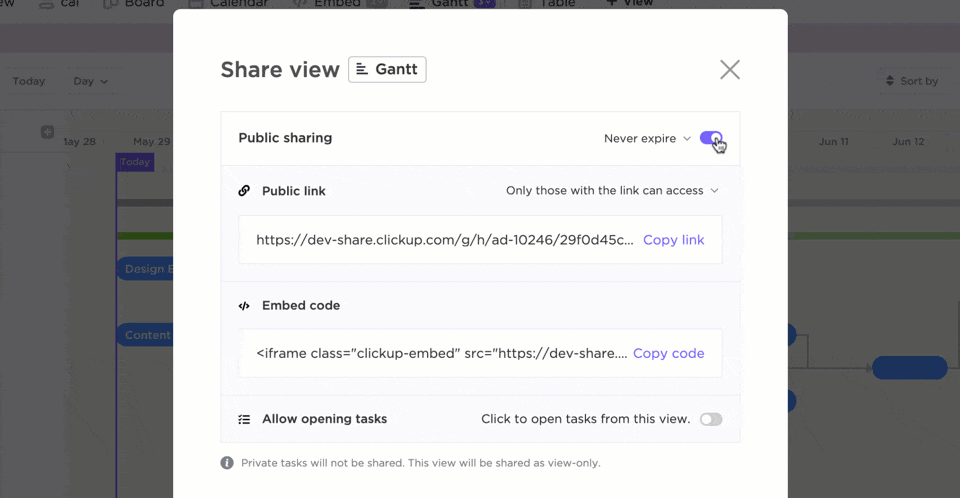The height and width of the screenshot is (498, 960).
Task: Click the Copy link button
Action: (x=673, y=240)
